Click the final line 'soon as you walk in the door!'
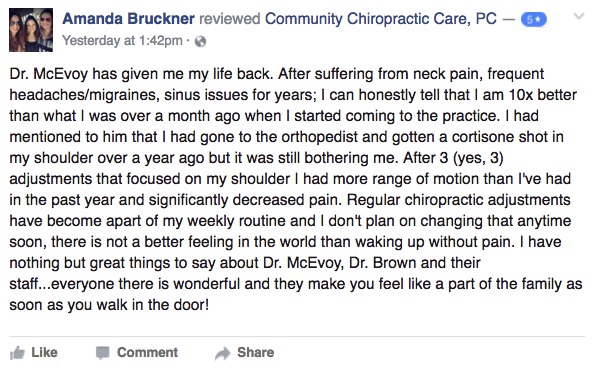592x368 pixels. coord(109,305)
